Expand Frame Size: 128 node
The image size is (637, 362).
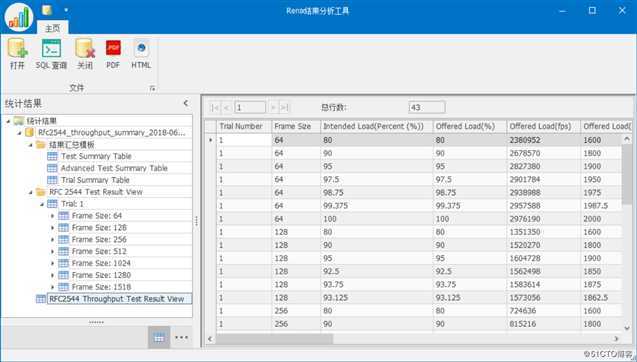point(52,228)
